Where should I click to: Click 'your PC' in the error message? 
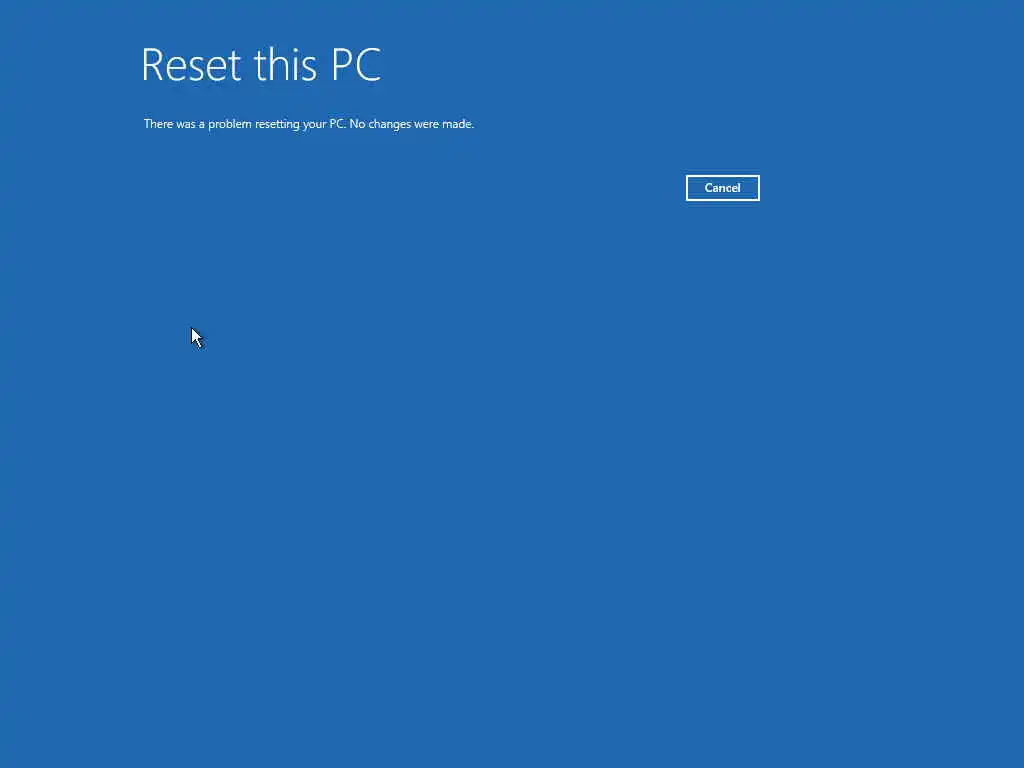click(323, 124)
